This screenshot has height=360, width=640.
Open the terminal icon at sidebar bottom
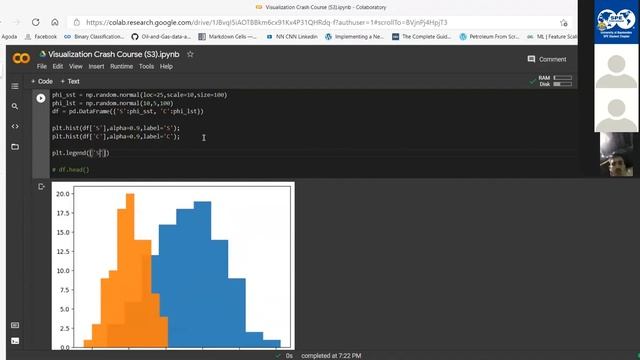15,341
